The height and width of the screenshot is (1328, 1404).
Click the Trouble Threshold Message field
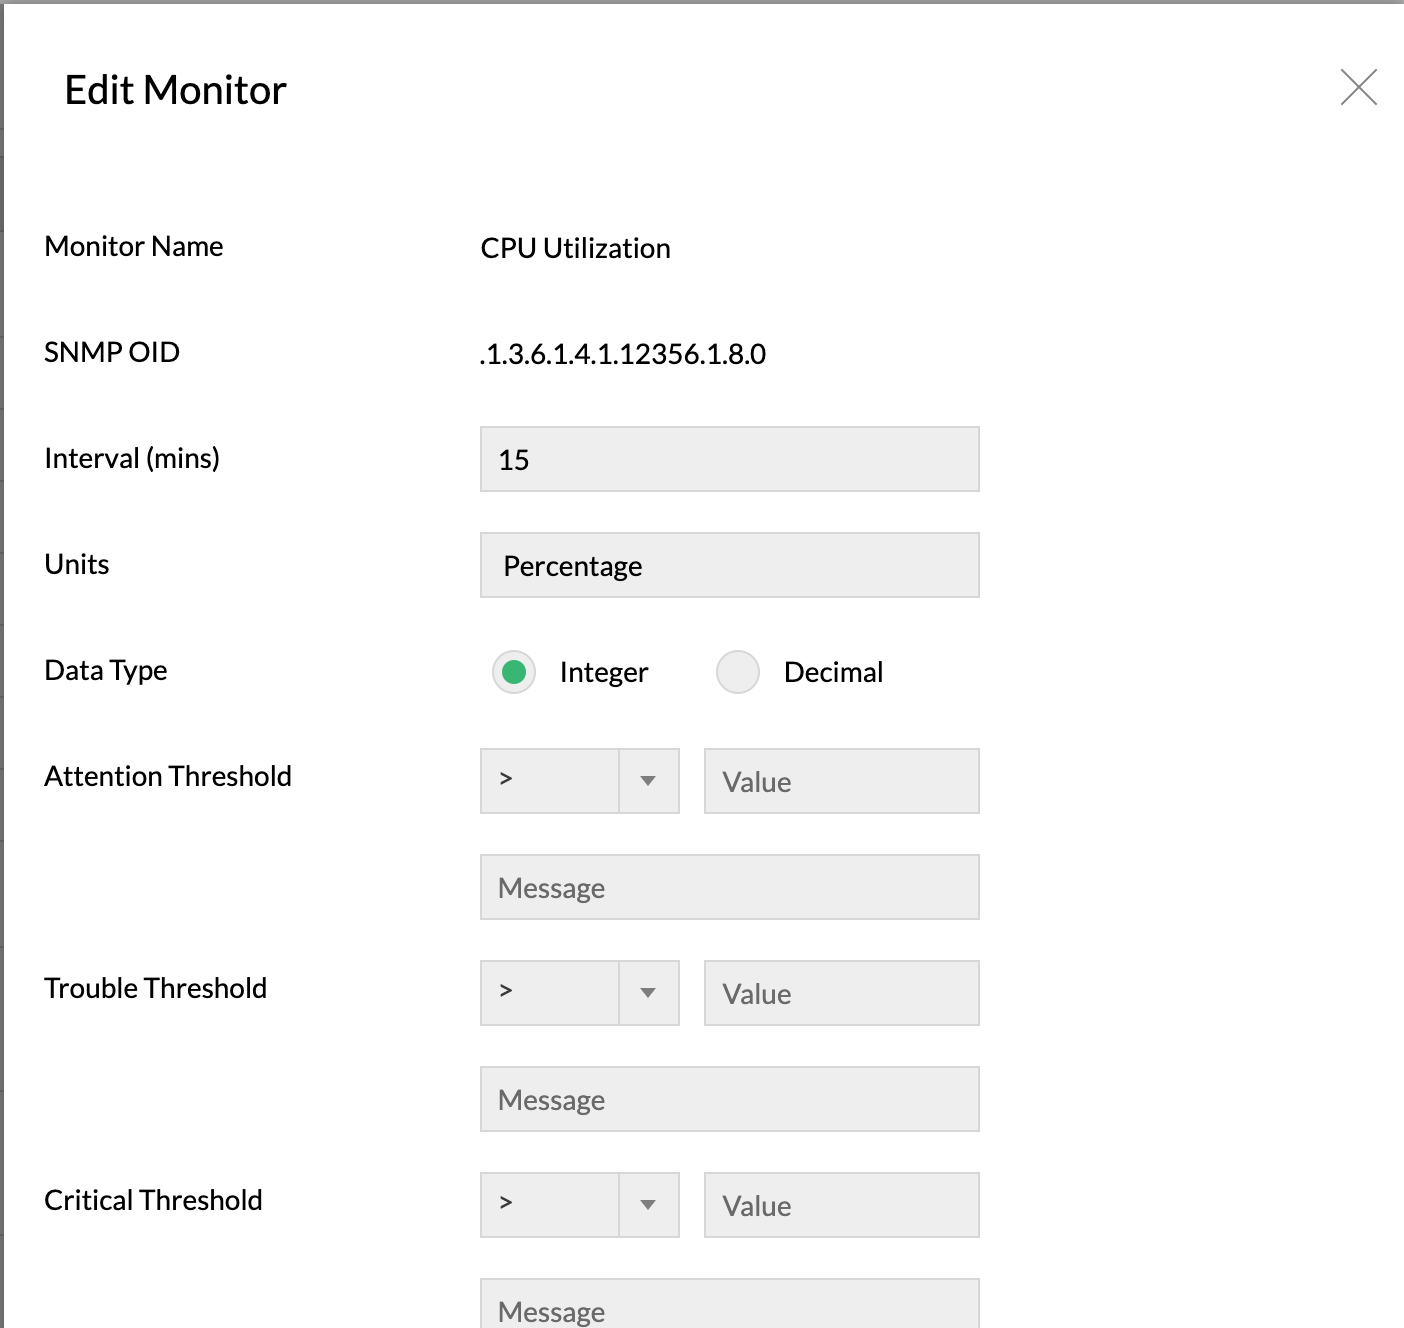(730, 1099)
